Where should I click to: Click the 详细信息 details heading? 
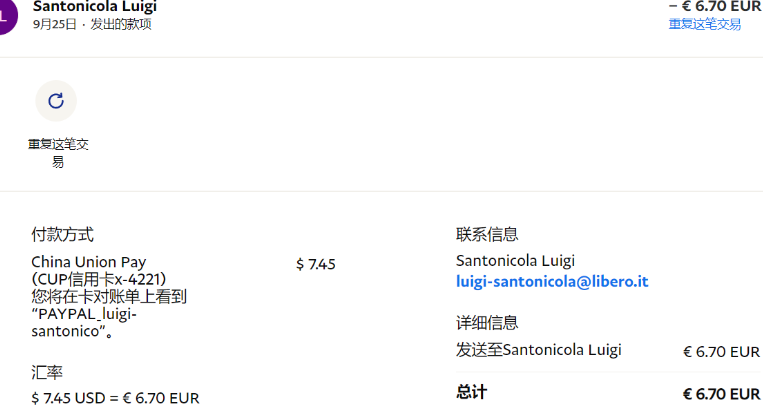point(487,323)
